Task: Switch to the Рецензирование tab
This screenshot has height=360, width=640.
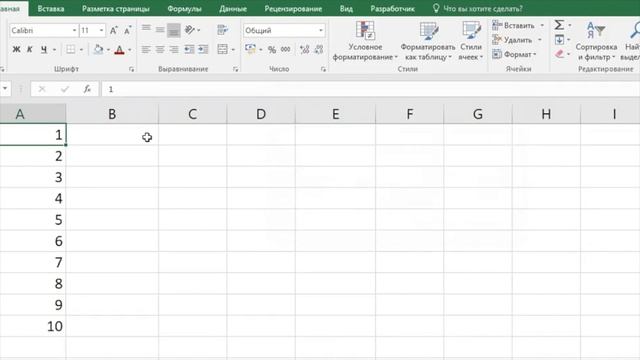Action: (x=293, y=9)
